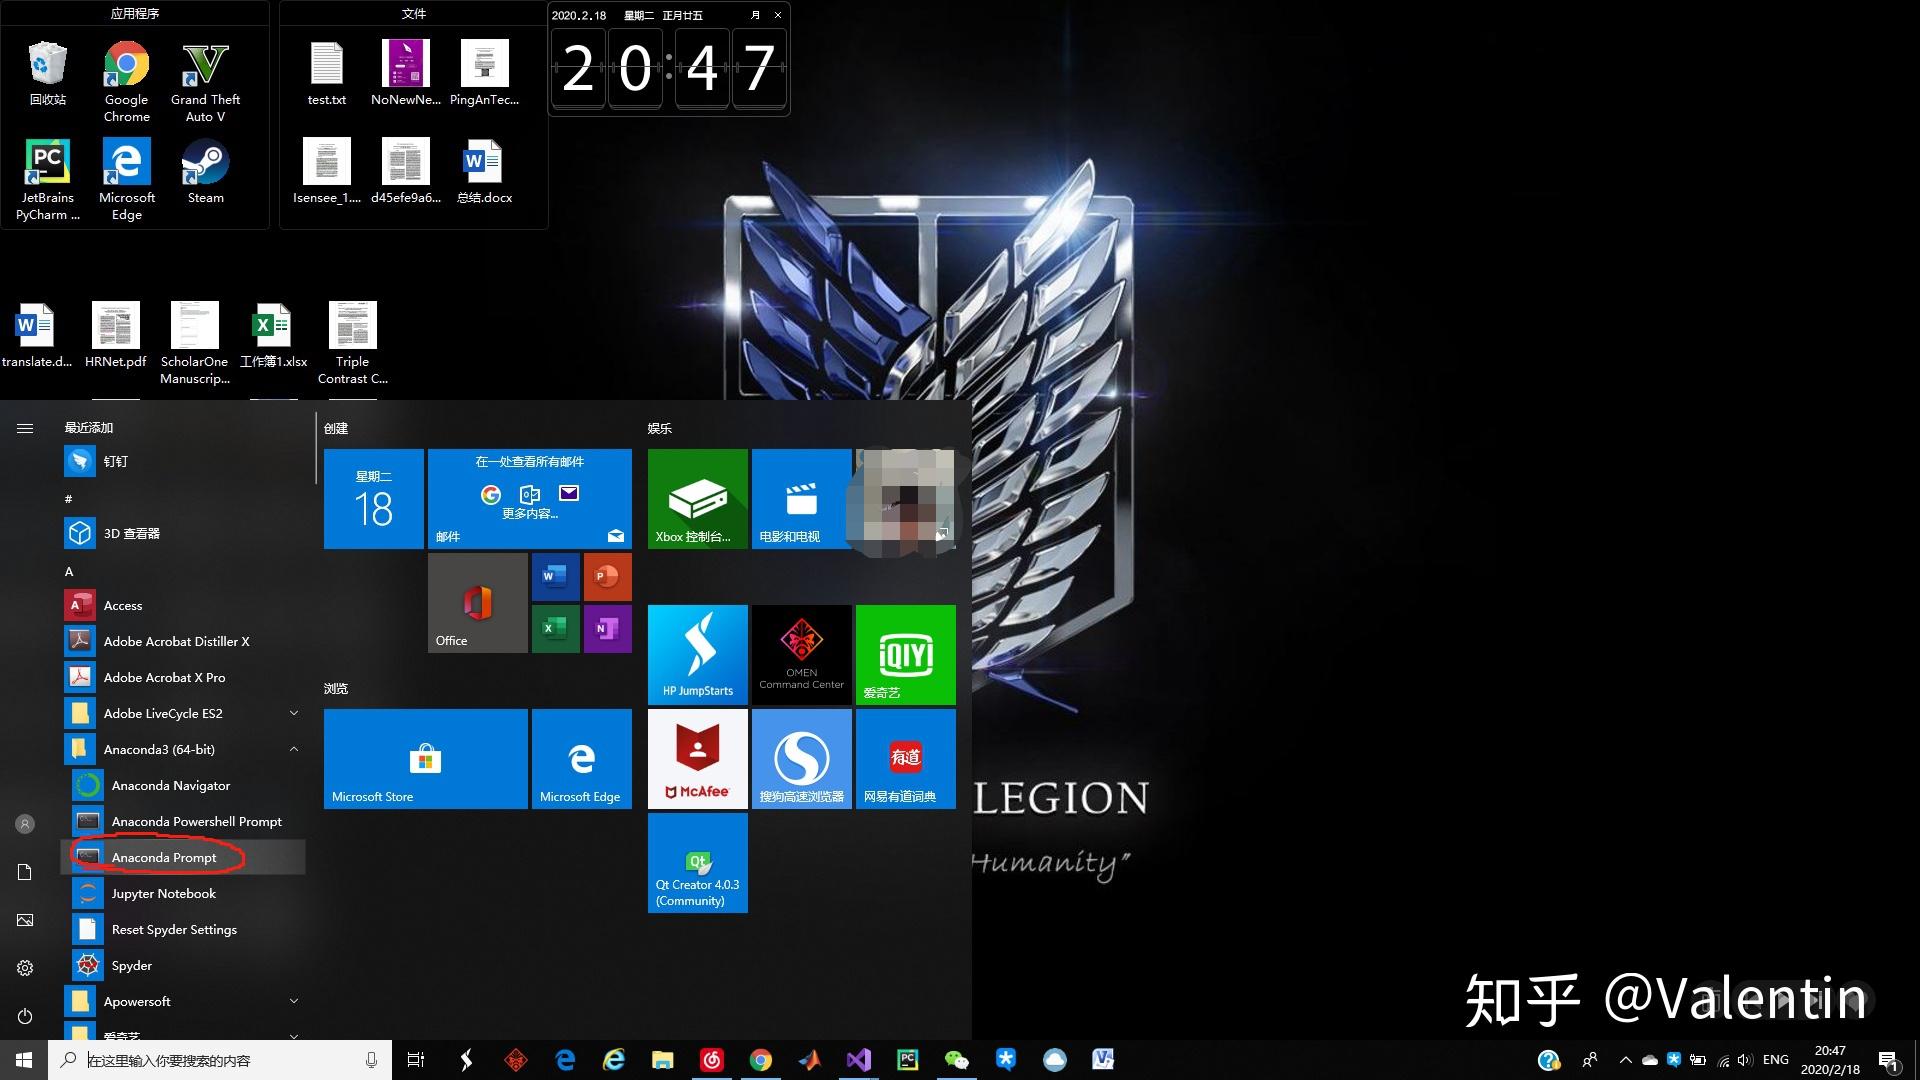Viewport: 1920px width, 1080px height.
Task: Open the Excel tile
Action: pos(555,629)
